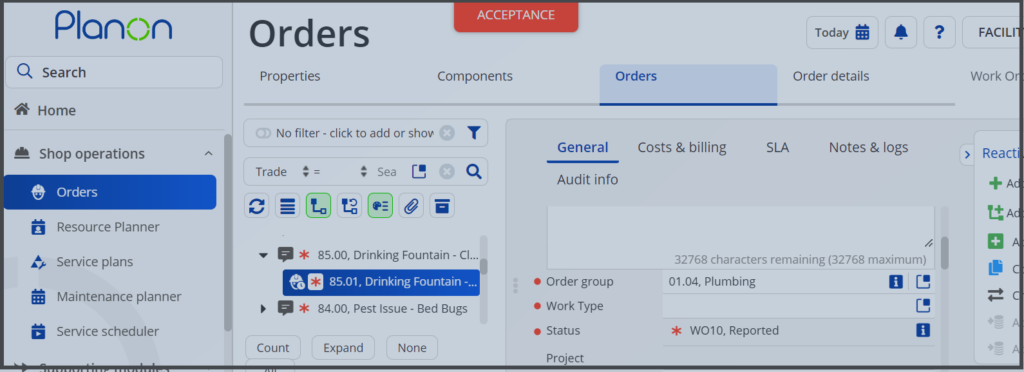This screenshot has width=1024, height=372.
Task: Click the archive box toolbar icon
Action: pos(442,206)
